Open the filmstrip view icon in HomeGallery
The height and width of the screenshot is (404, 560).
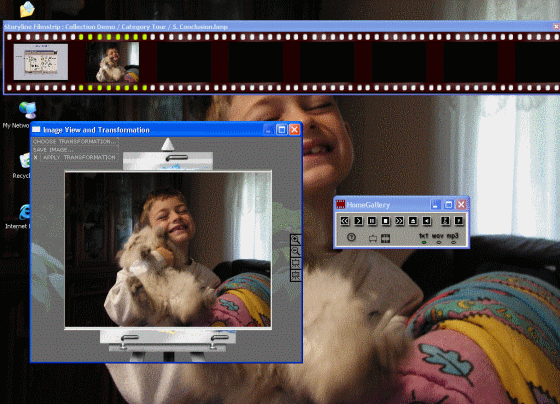coord(385,238)
